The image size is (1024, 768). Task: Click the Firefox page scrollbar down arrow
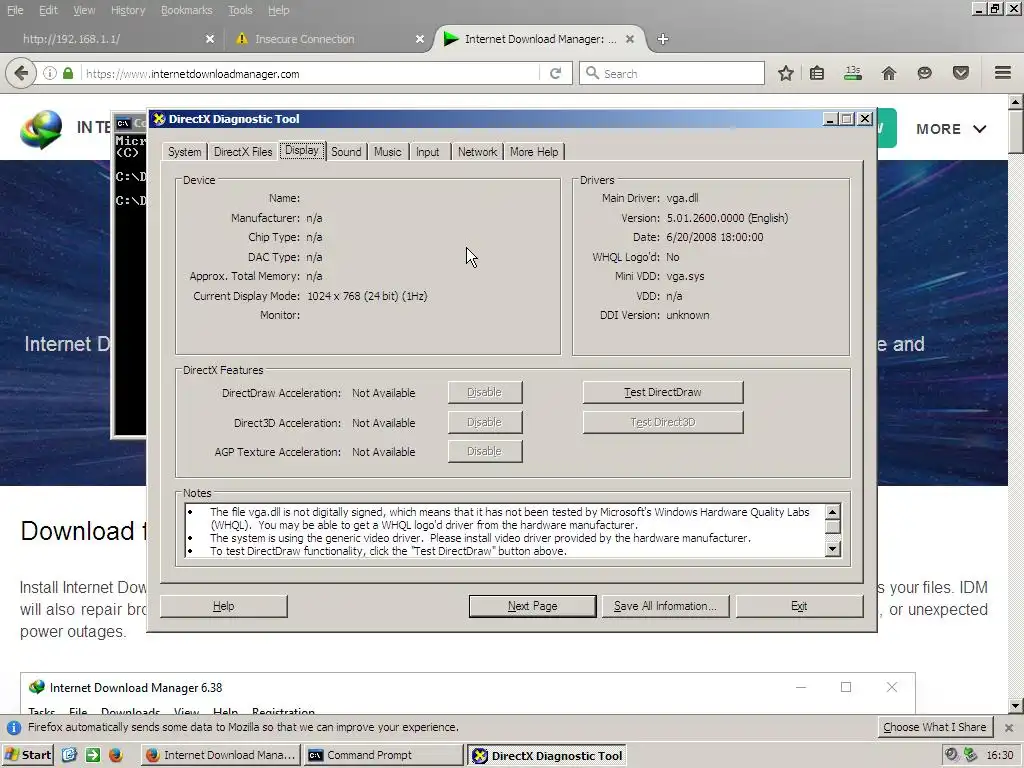[x=1016, y=705]
